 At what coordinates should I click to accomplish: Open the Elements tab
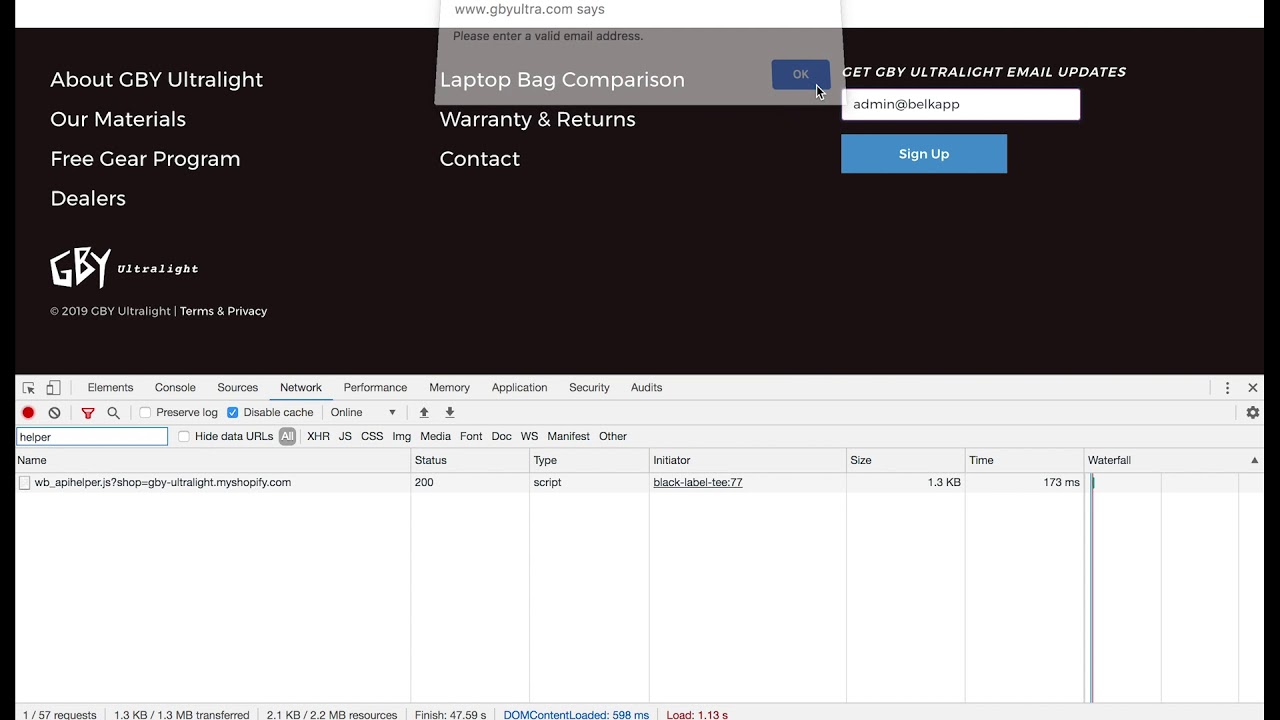pos(110,387)
